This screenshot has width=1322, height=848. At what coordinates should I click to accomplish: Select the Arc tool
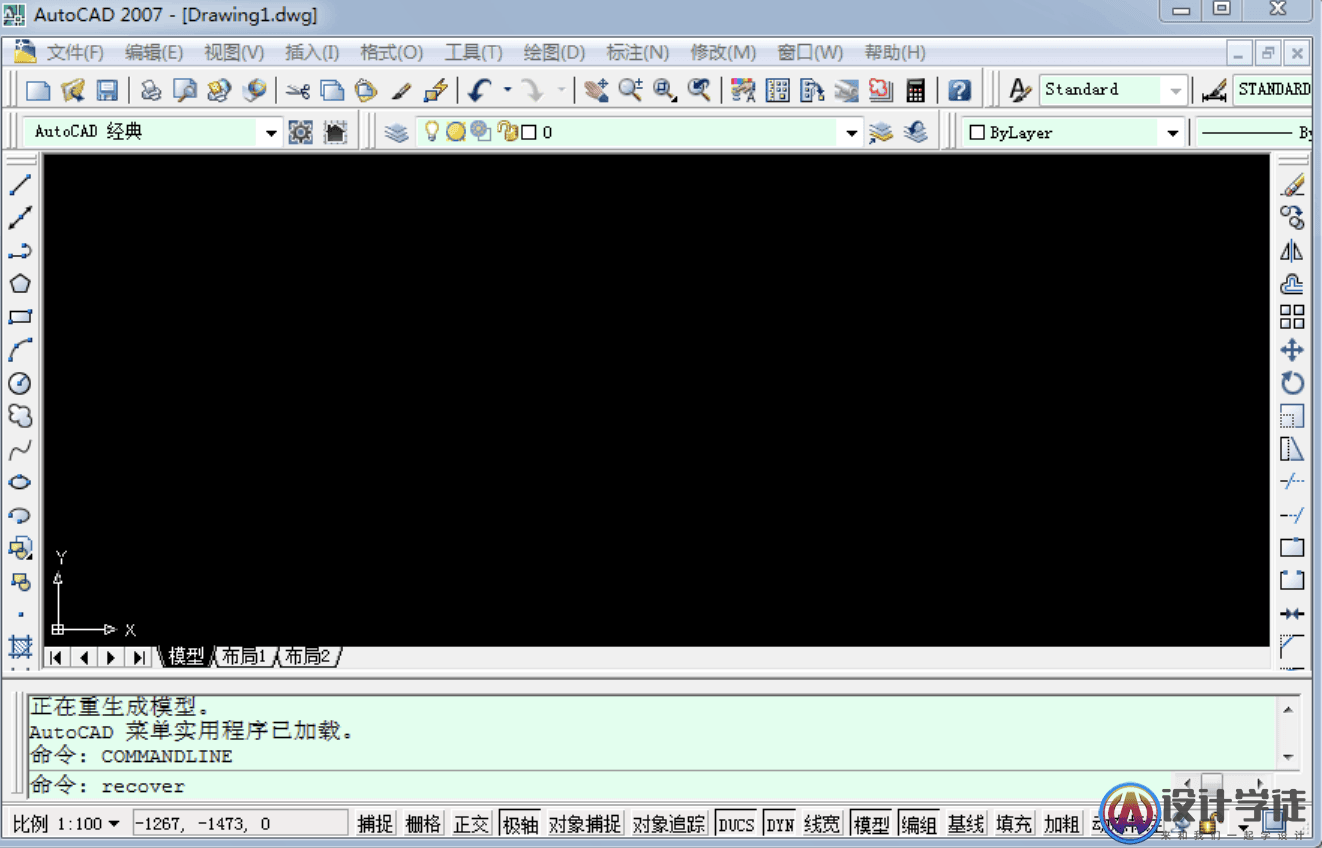coord(20,350)
